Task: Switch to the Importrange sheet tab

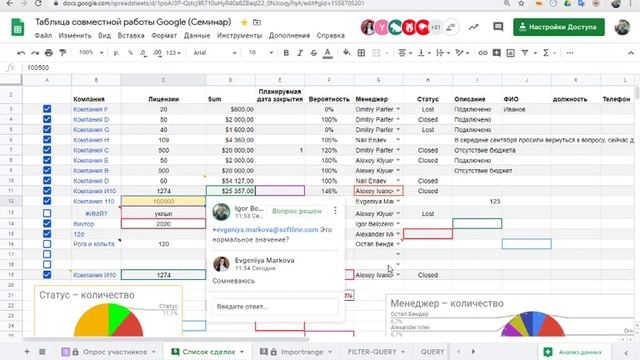Action: [x=296, y=351]
